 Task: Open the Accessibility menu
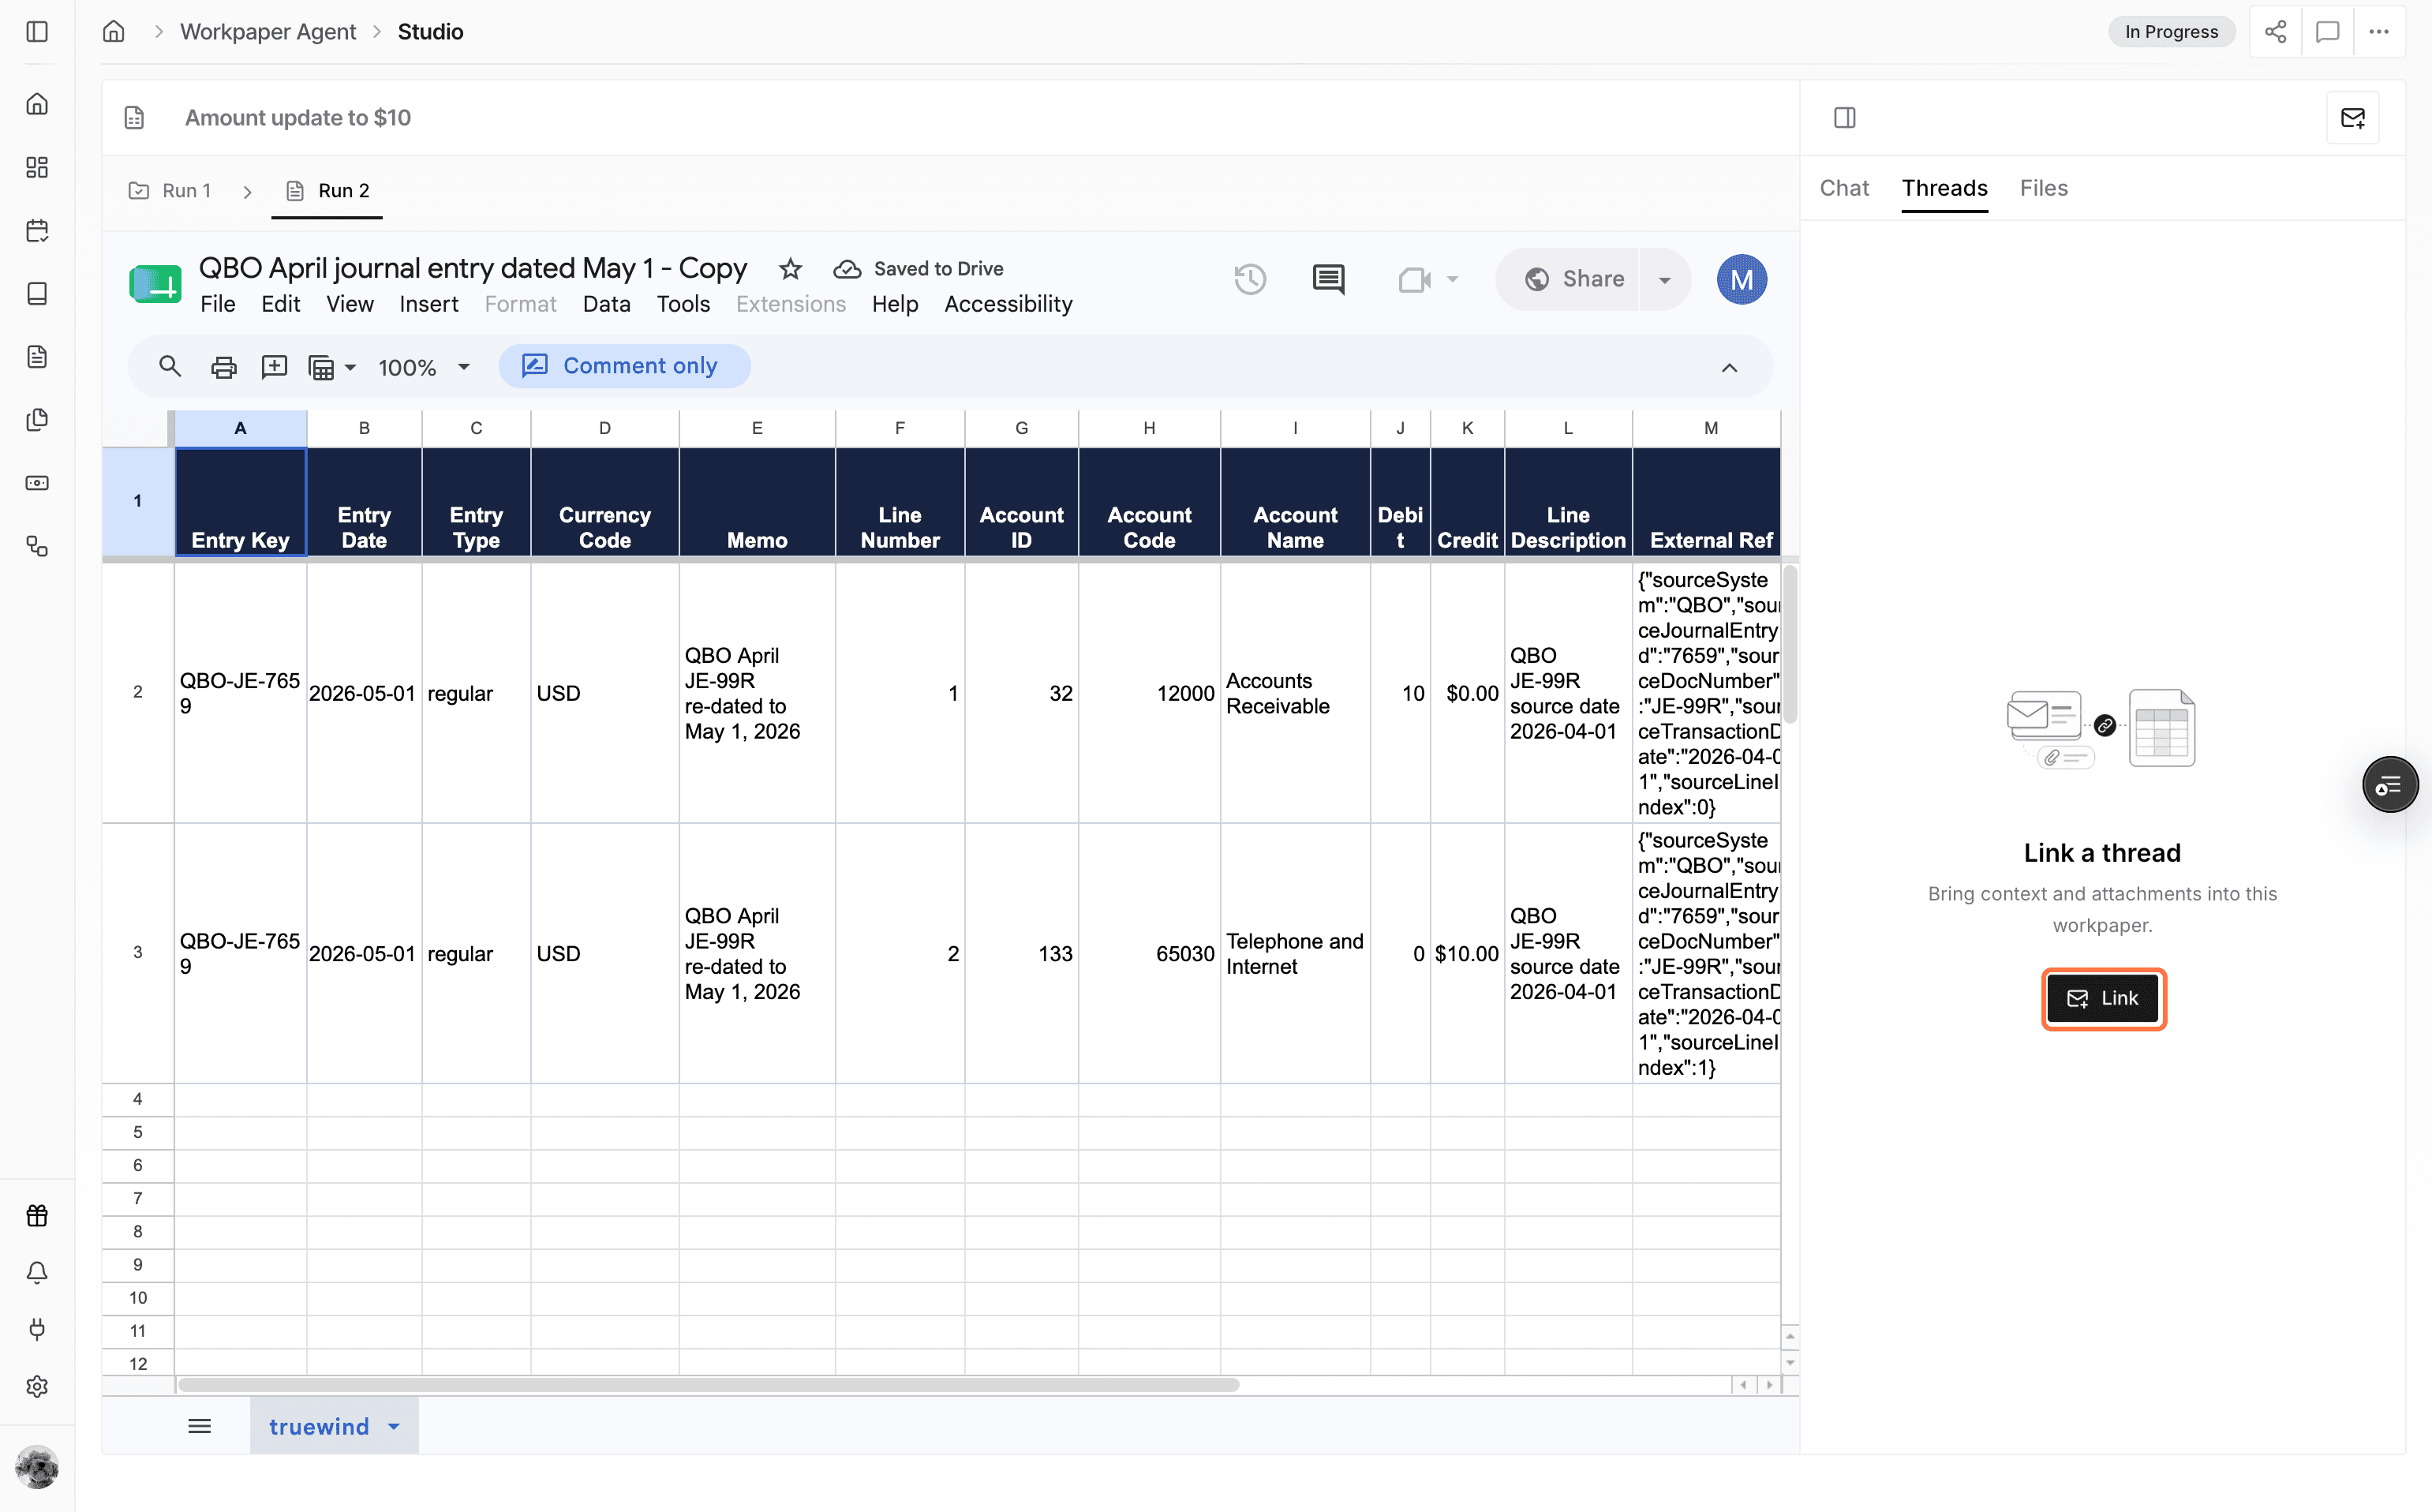[1008, 304]
